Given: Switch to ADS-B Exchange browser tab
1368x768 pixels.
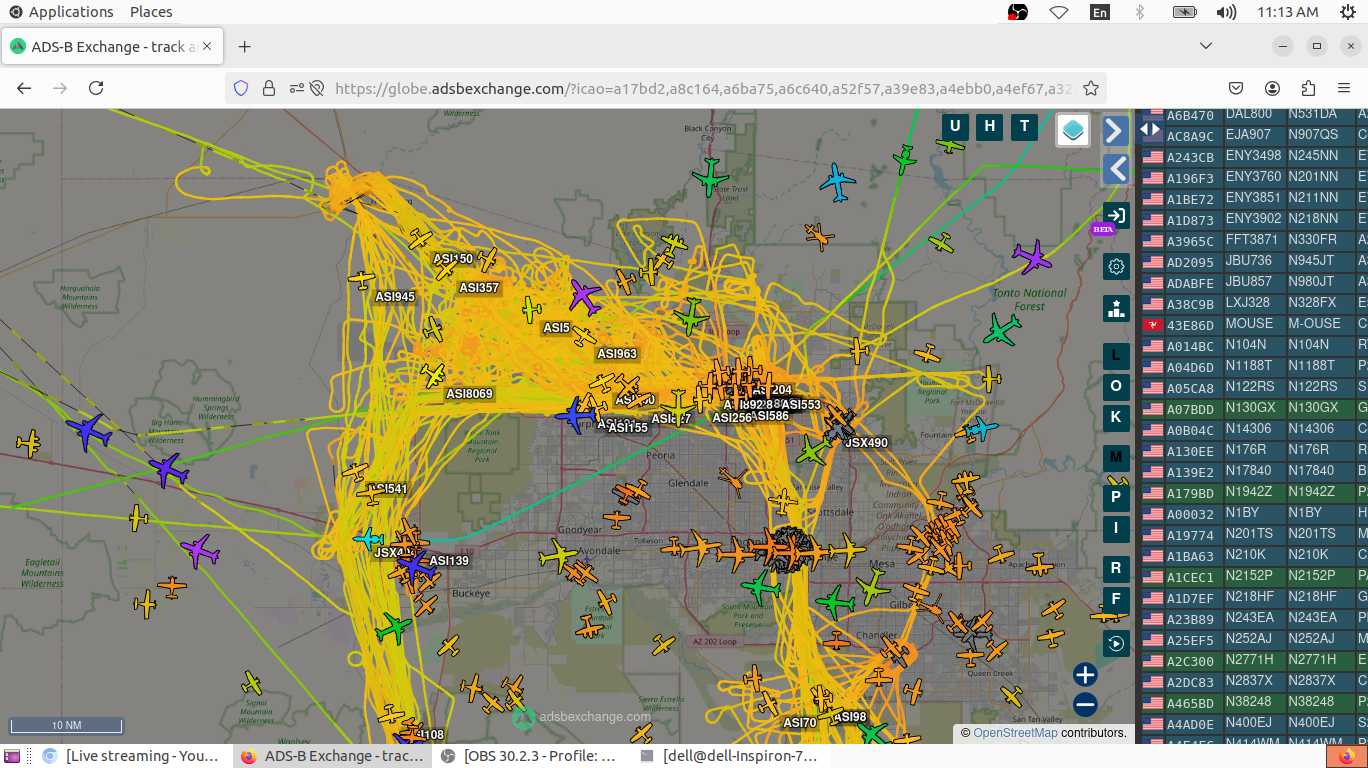Looking at the screenshot, I should (113, 47).
